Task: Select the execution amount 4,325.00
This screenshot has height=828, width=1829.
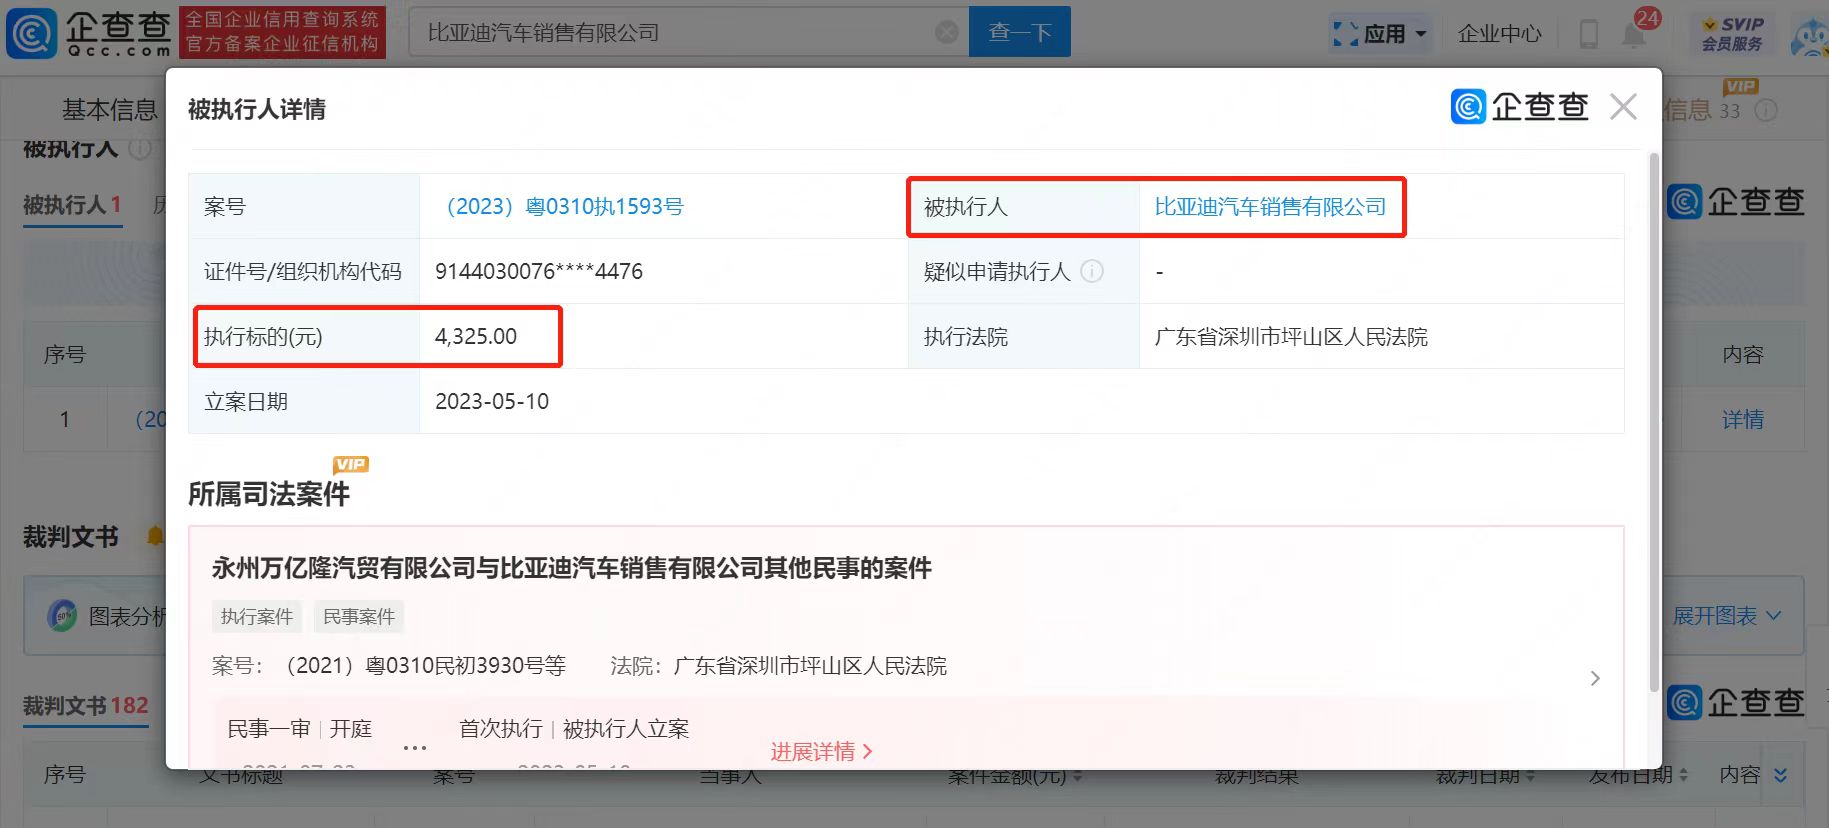Action: pyautogui.click(x=476, y=337)
